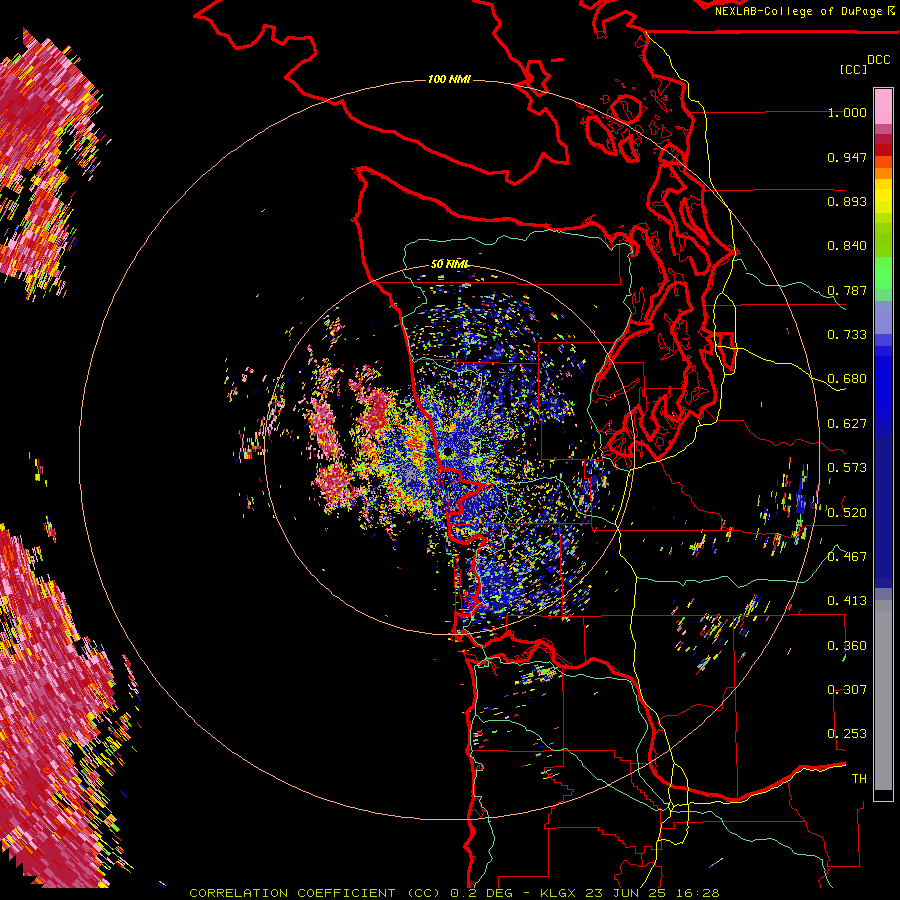The image size is (900, 900).
Task: Click the 0.787 value on the scale
Action: click(847, 290)
